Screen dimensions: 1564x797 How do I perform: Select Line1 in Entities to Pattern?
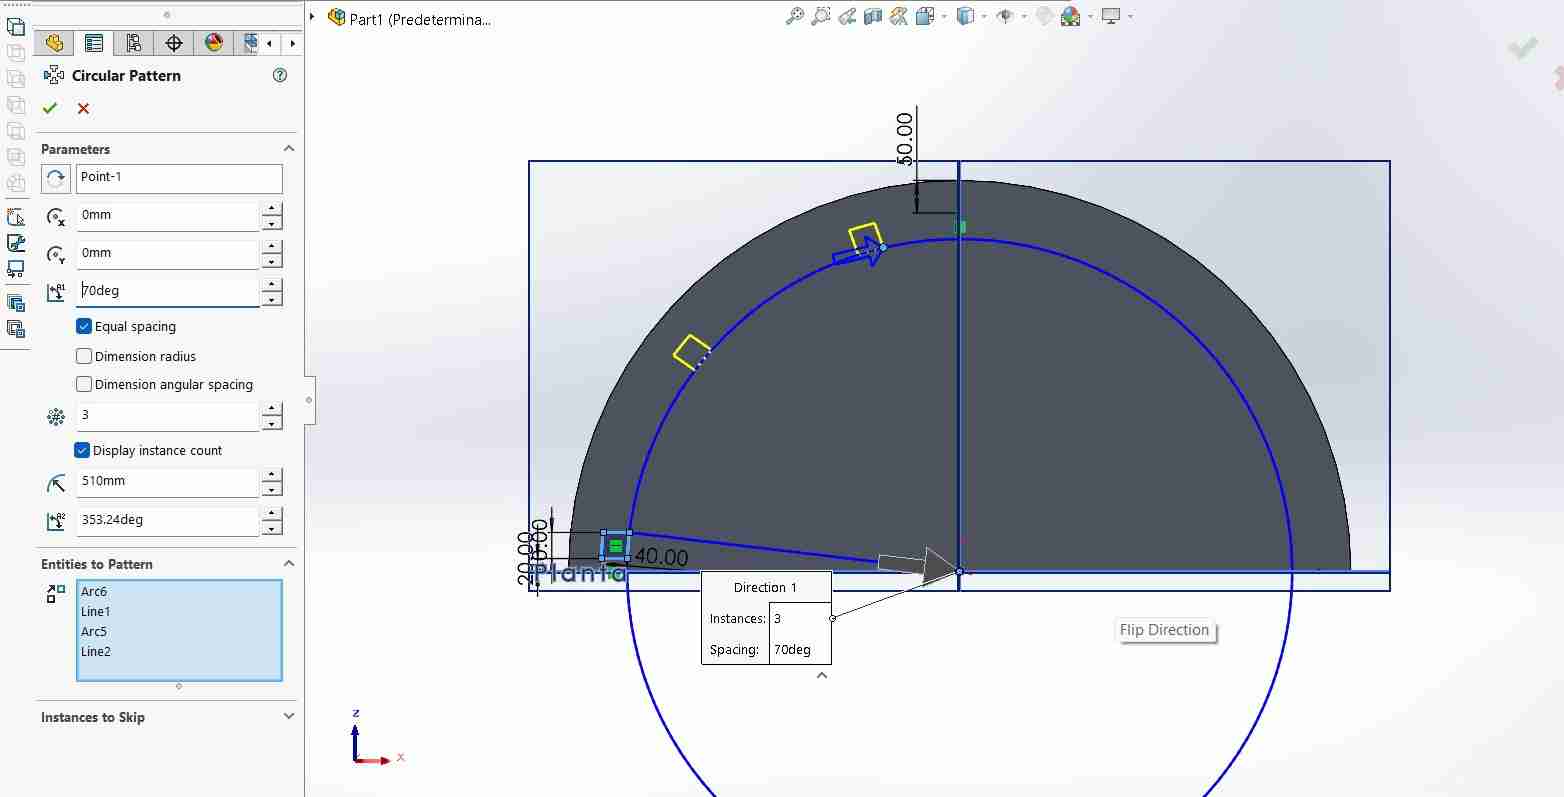point(96,612)
